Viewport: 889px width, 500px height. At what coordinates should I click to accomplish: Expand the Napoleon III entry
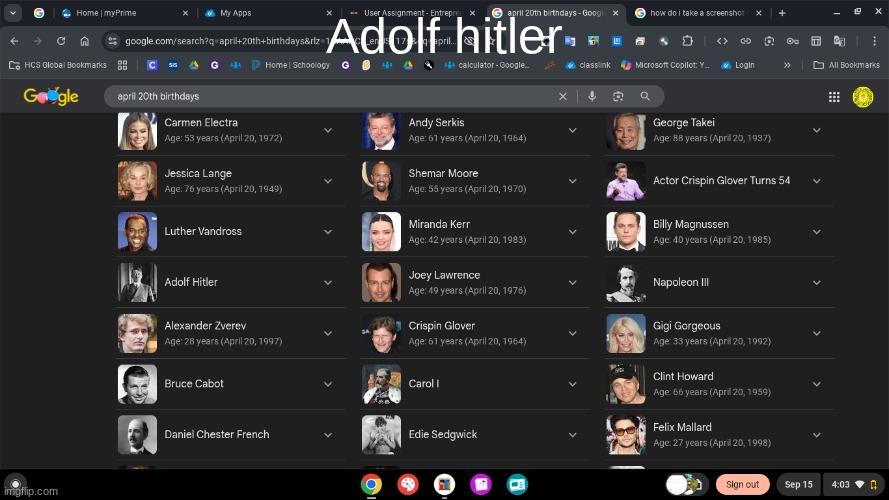(816, 282)
